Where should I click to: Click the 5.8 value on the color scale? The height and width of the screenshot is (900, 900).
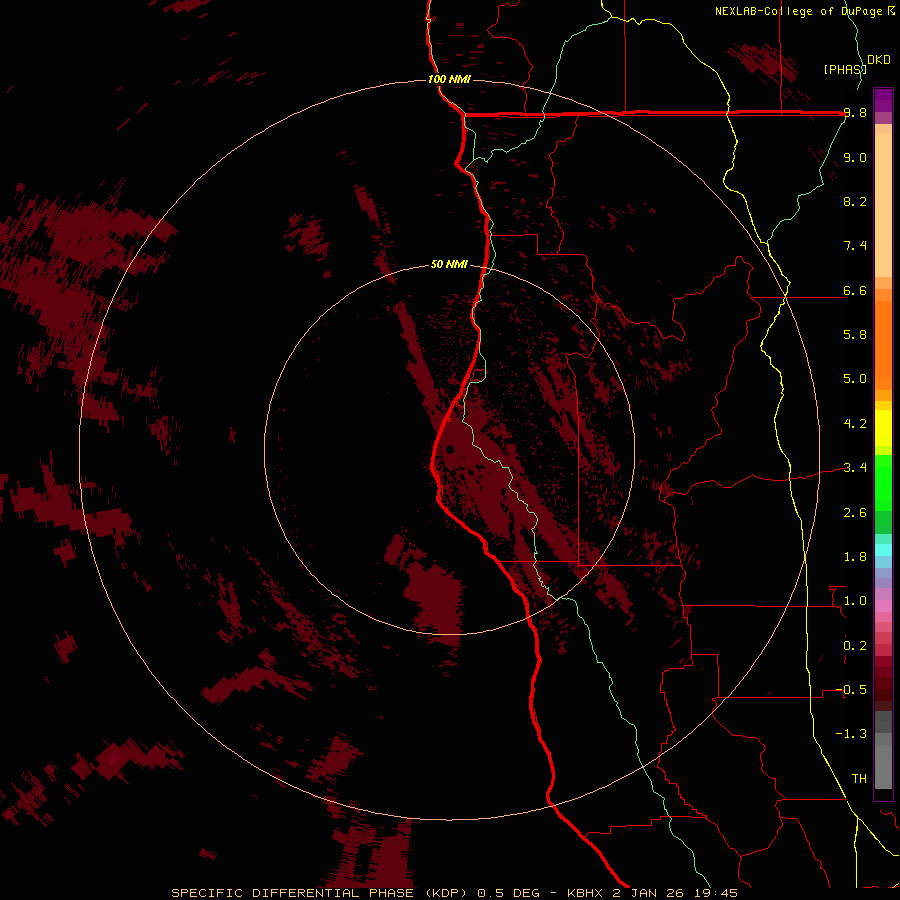pos(855,335)
